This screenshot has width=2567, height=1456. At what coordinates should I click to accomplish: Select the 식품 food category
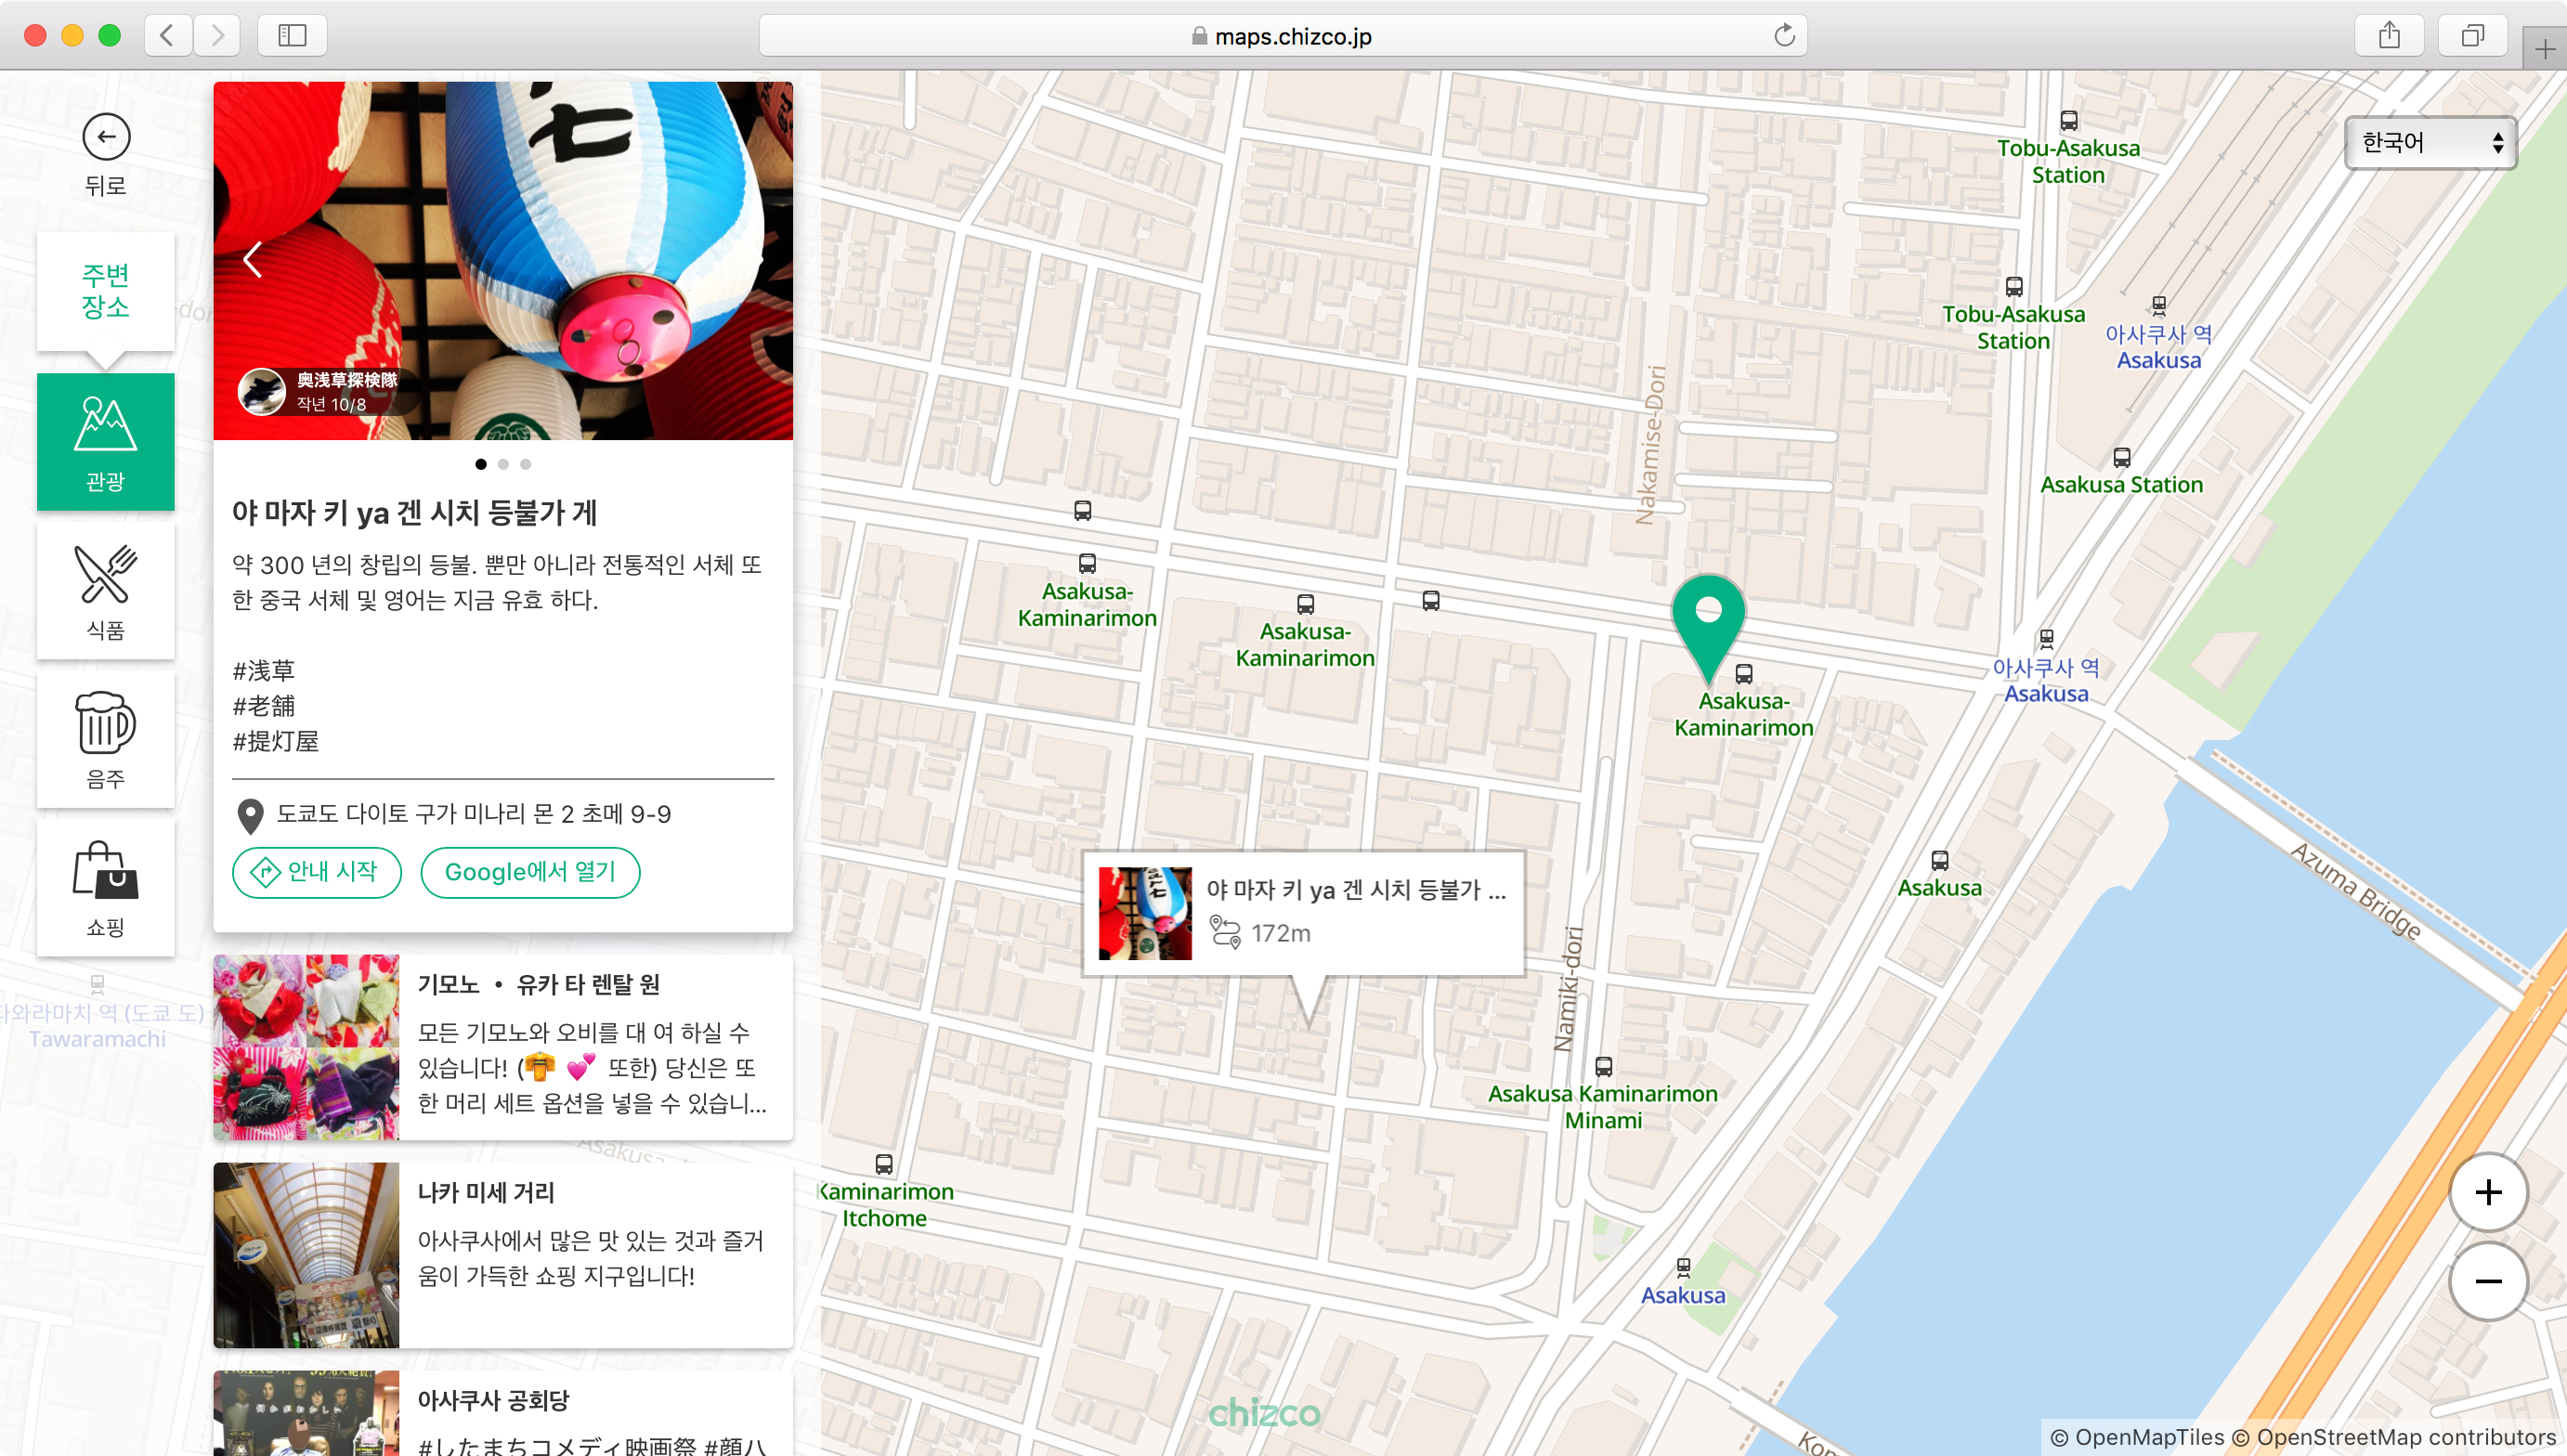[x=105, y=591]
